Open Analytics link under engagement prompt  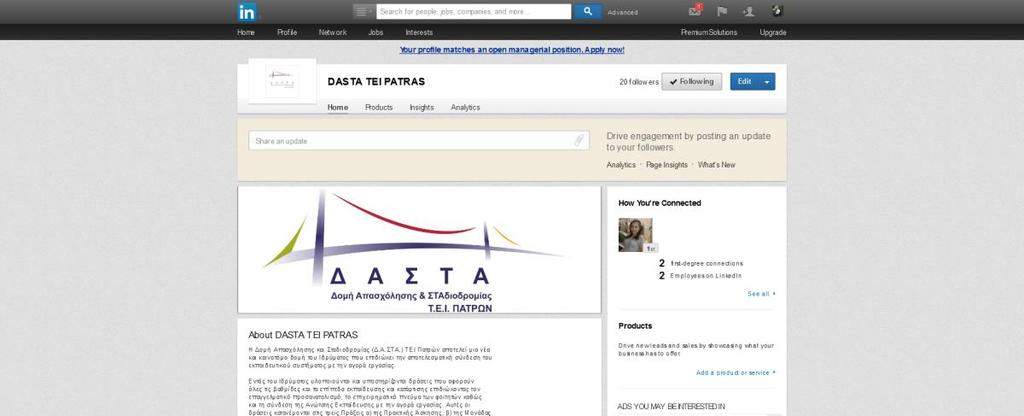[621, 165]
